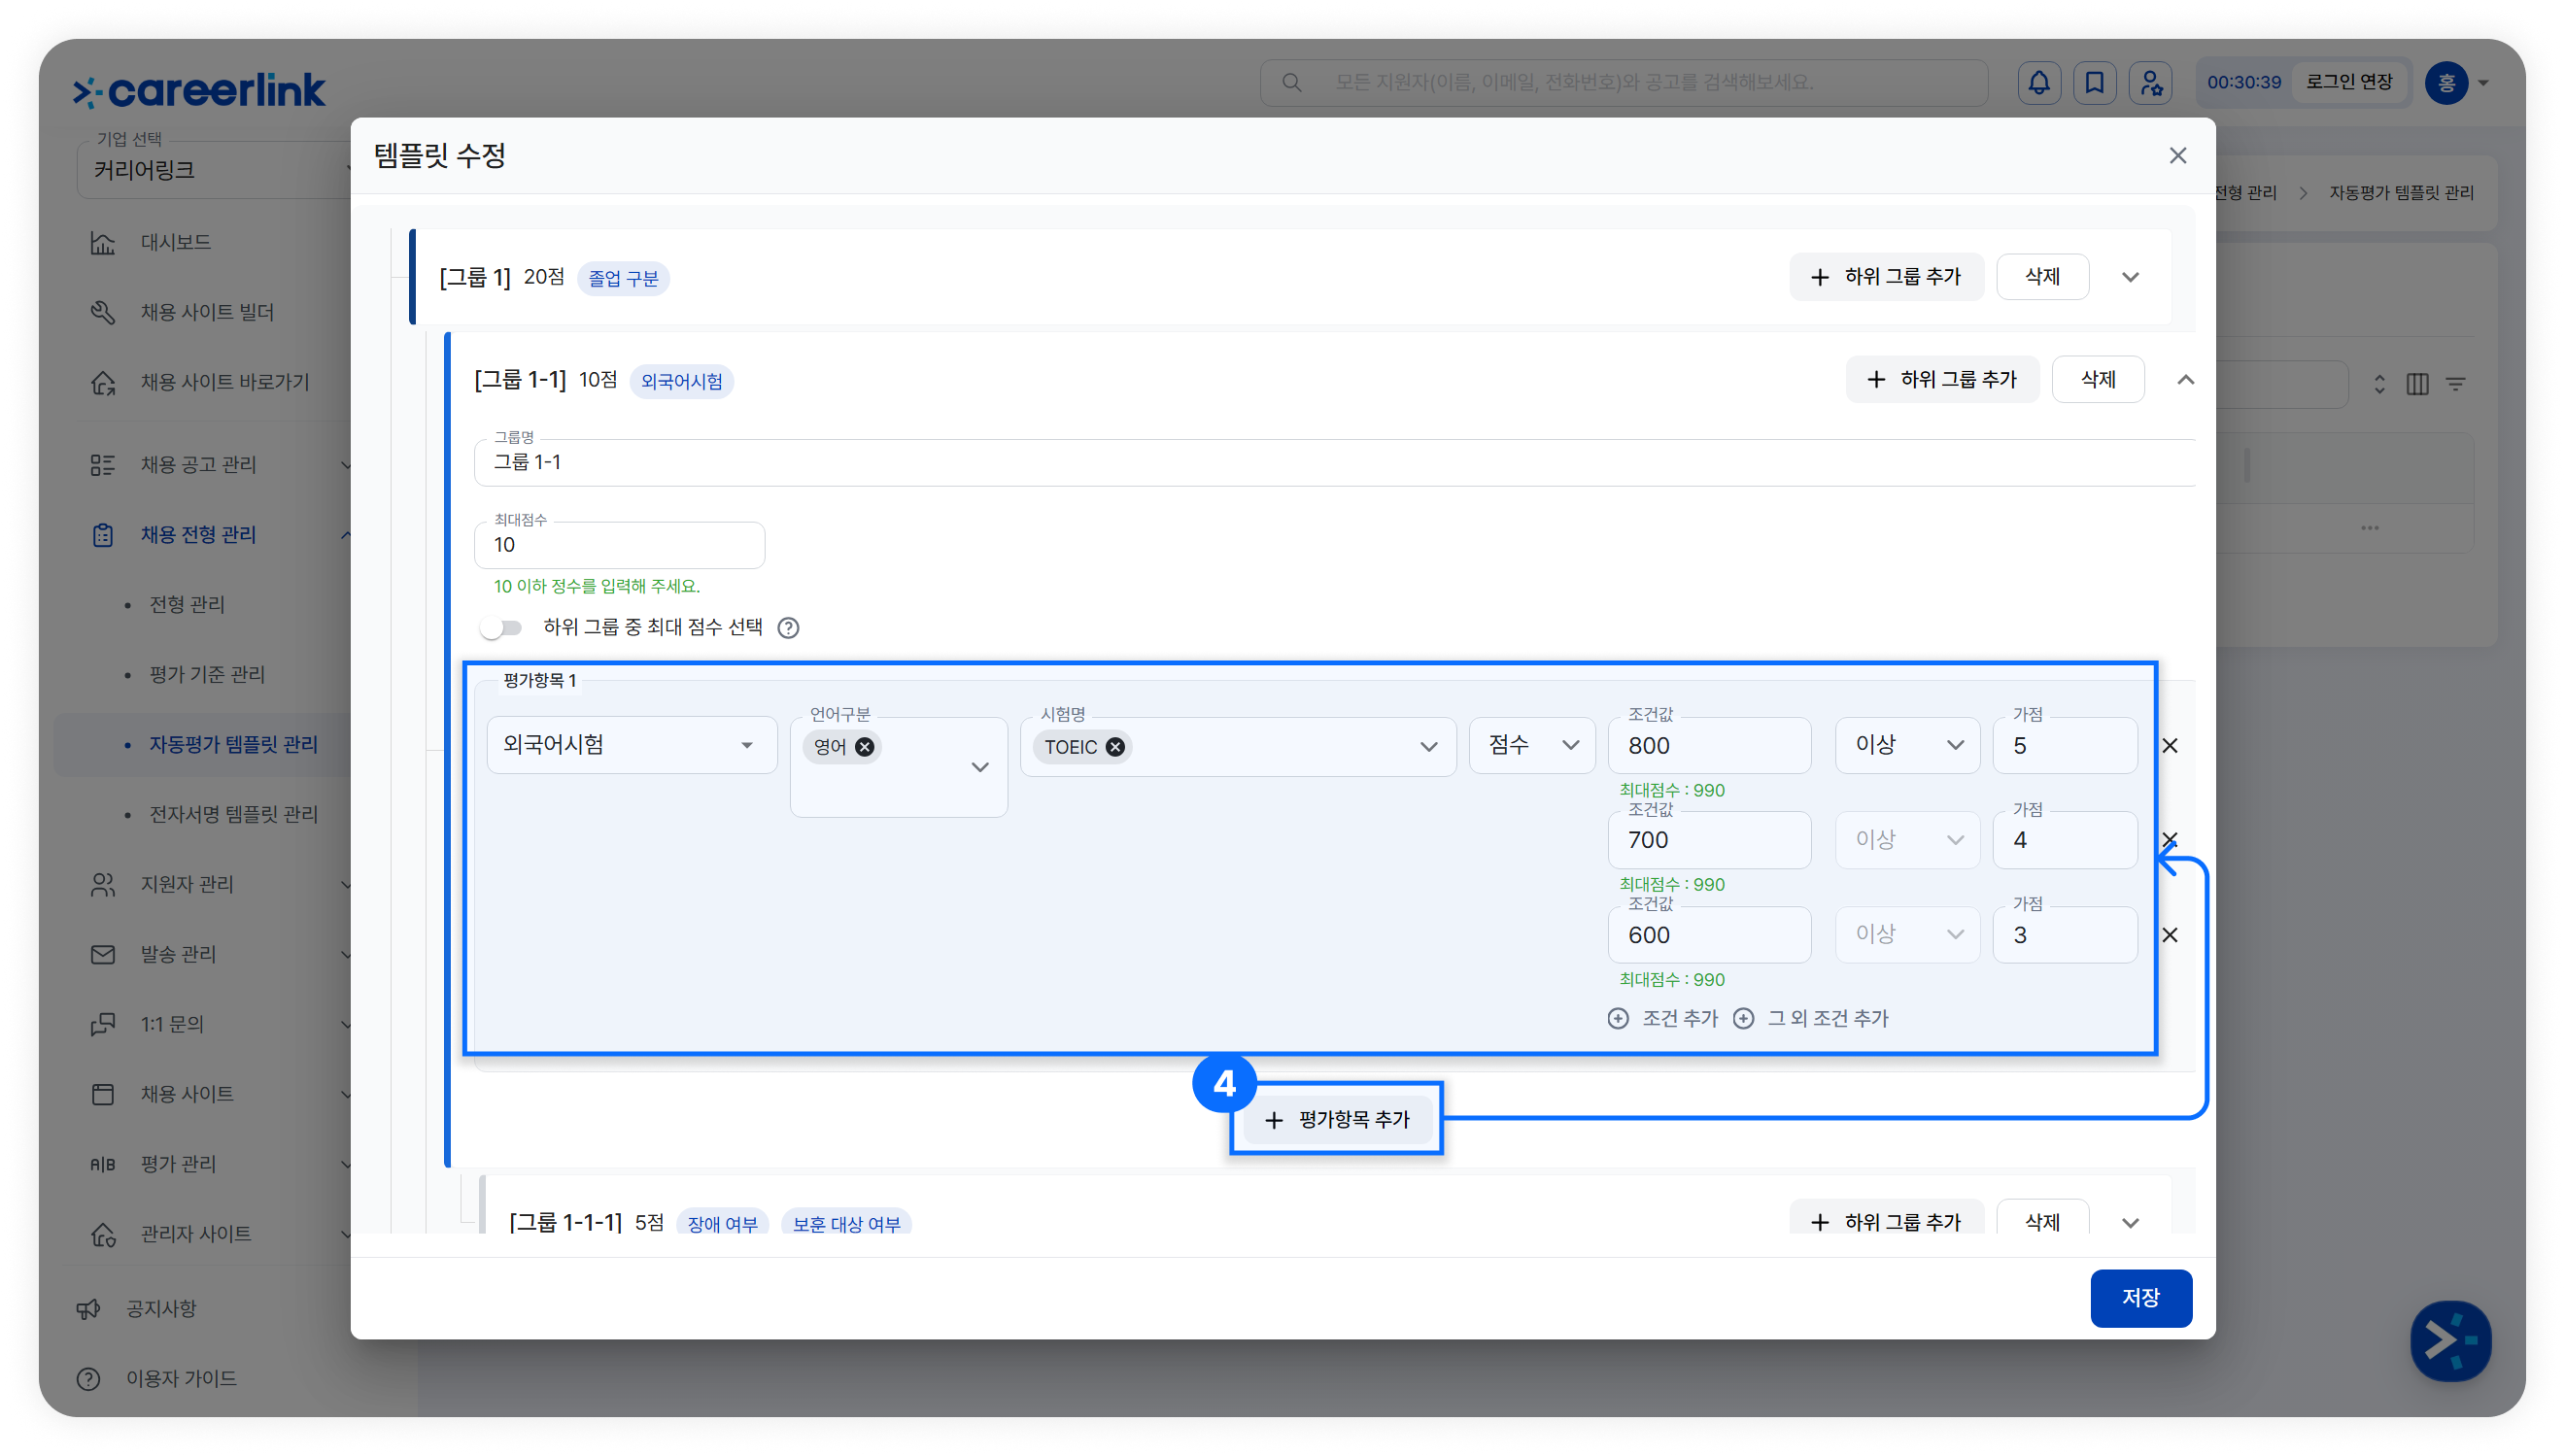Click the help icon beside 최대 점수 선택
Screen dimensions: 2565x1456
788,628
